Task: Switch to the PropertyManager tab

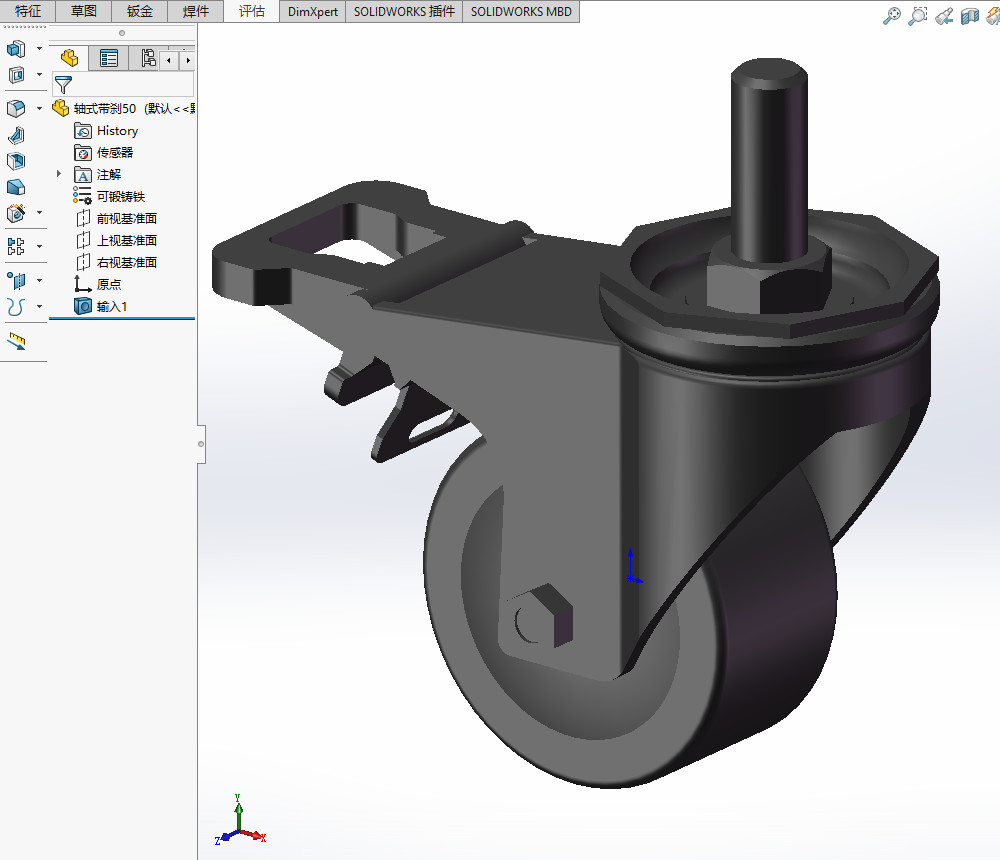Action: [x=109, y=59]
